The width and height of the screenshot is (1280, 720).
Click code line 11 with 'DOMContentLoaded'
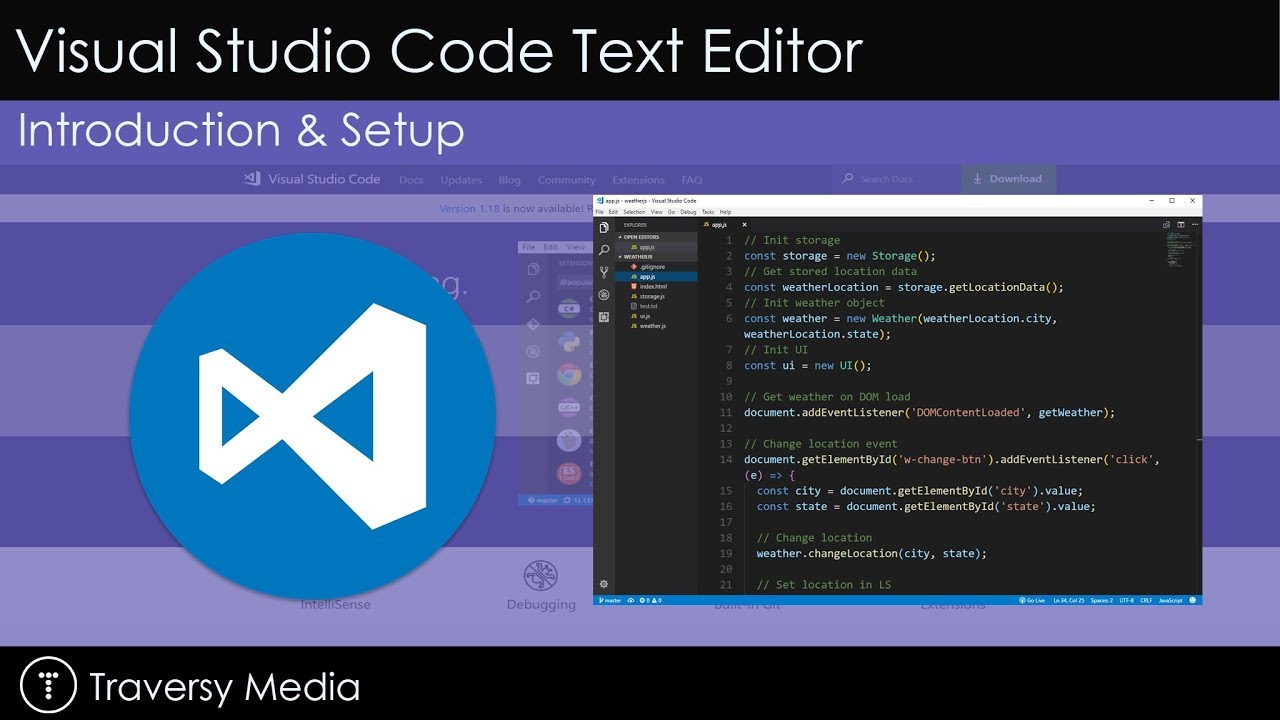[929, 412]
